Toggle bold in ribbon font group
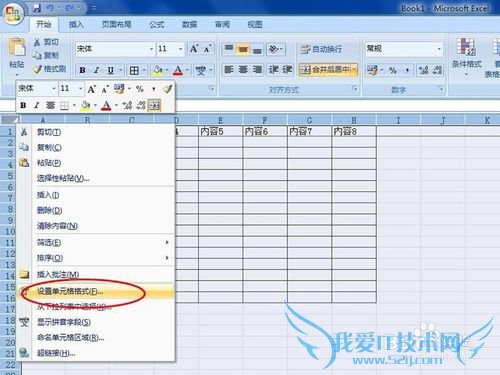 [x=82, y=70]
